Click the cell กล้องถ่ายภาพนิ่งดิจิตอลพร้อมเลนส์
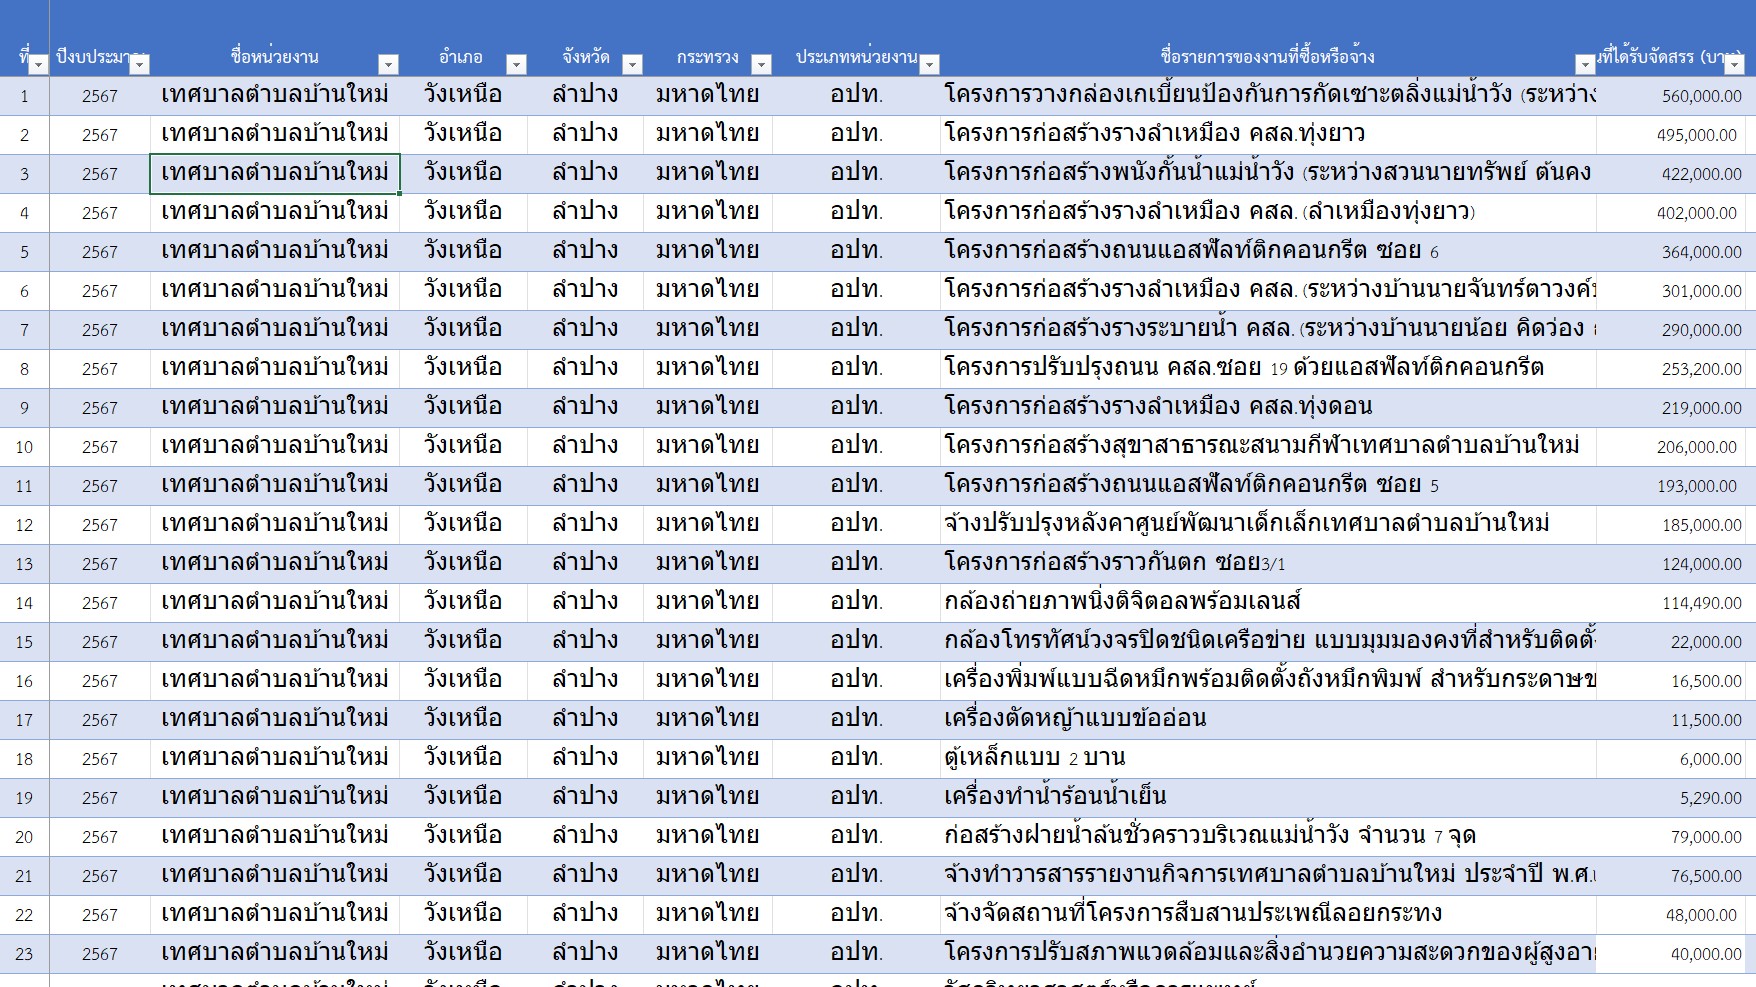 [x=1268, y=603]
